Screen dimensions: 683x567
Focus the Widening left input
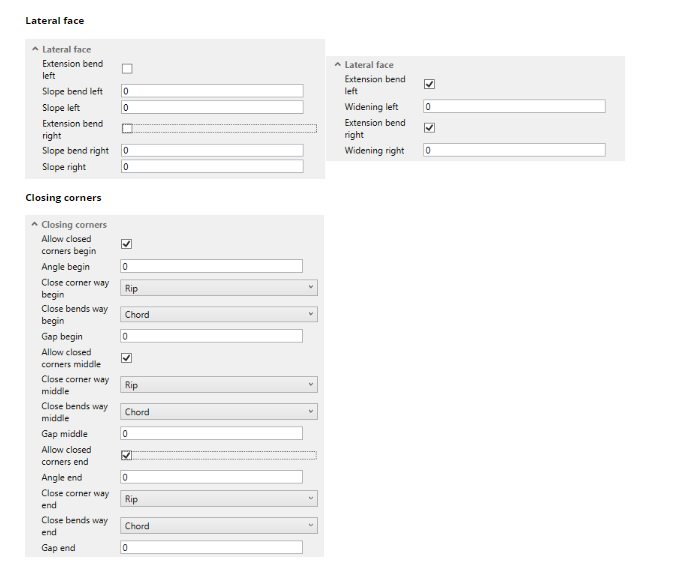click(514, 106)
